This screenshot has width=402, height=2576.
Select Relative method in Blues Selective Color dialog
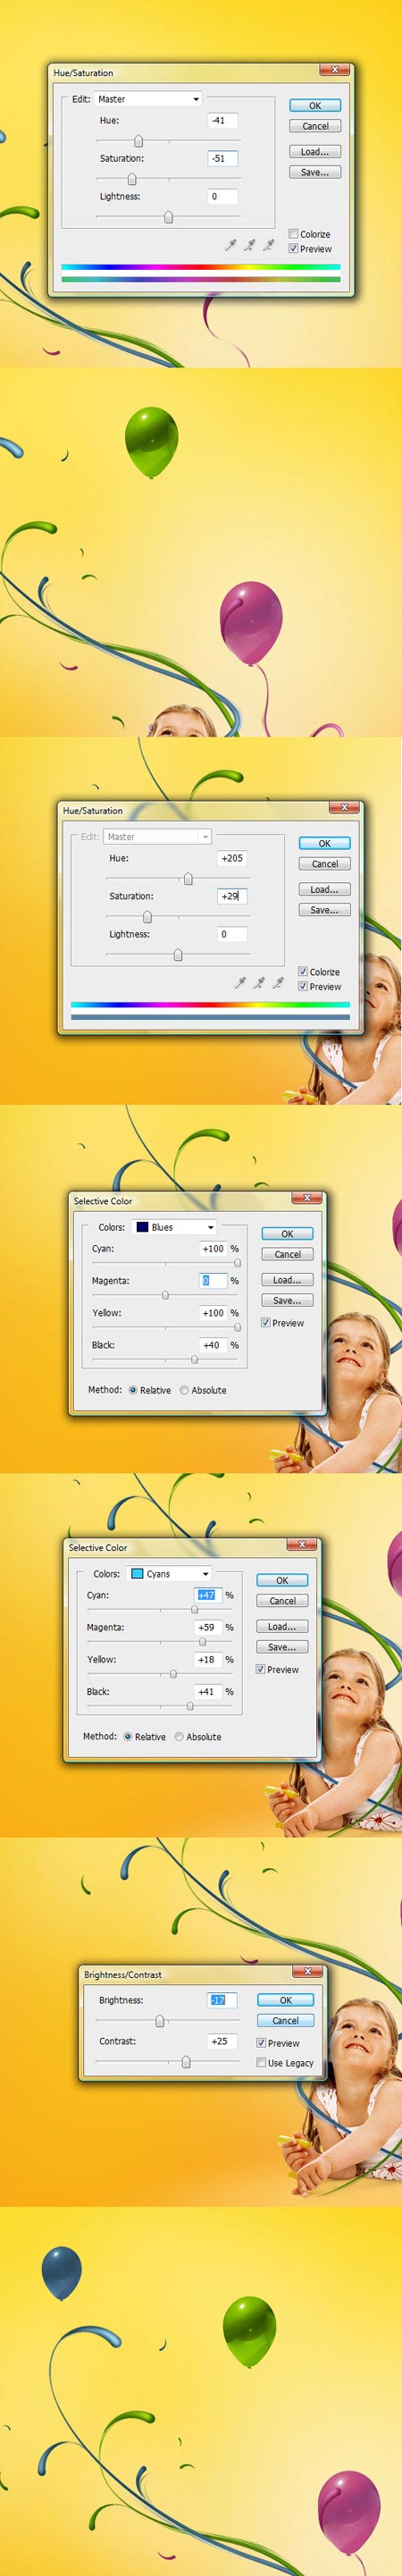coord(133,1390)
